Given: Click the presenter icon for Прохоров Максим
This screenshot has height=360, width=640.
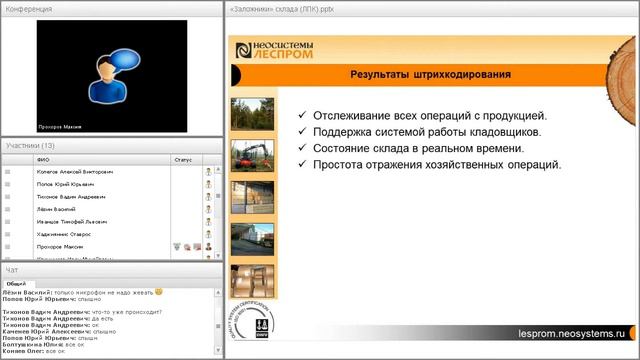Looking at the screenshot, I should 208,247.
